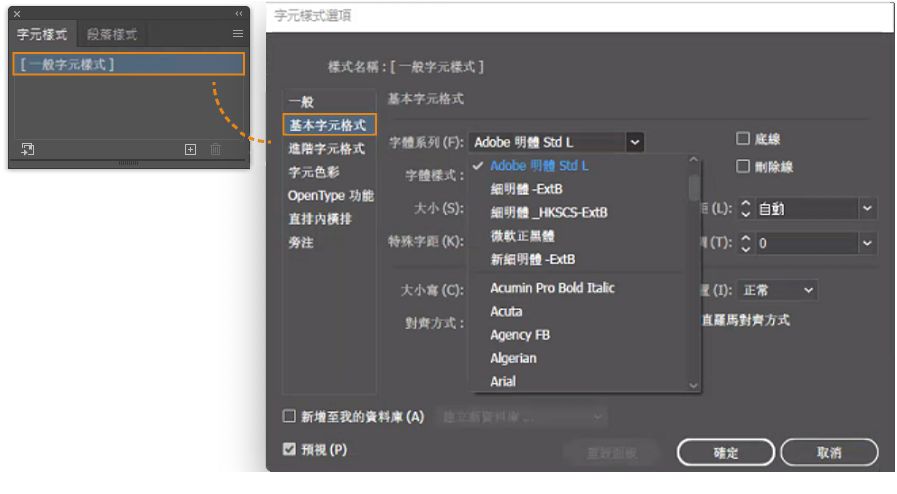The width and height of the screenshot is (897, 494).
Task: Create a new character style with plus icon
Action: (x=190, y=149)
